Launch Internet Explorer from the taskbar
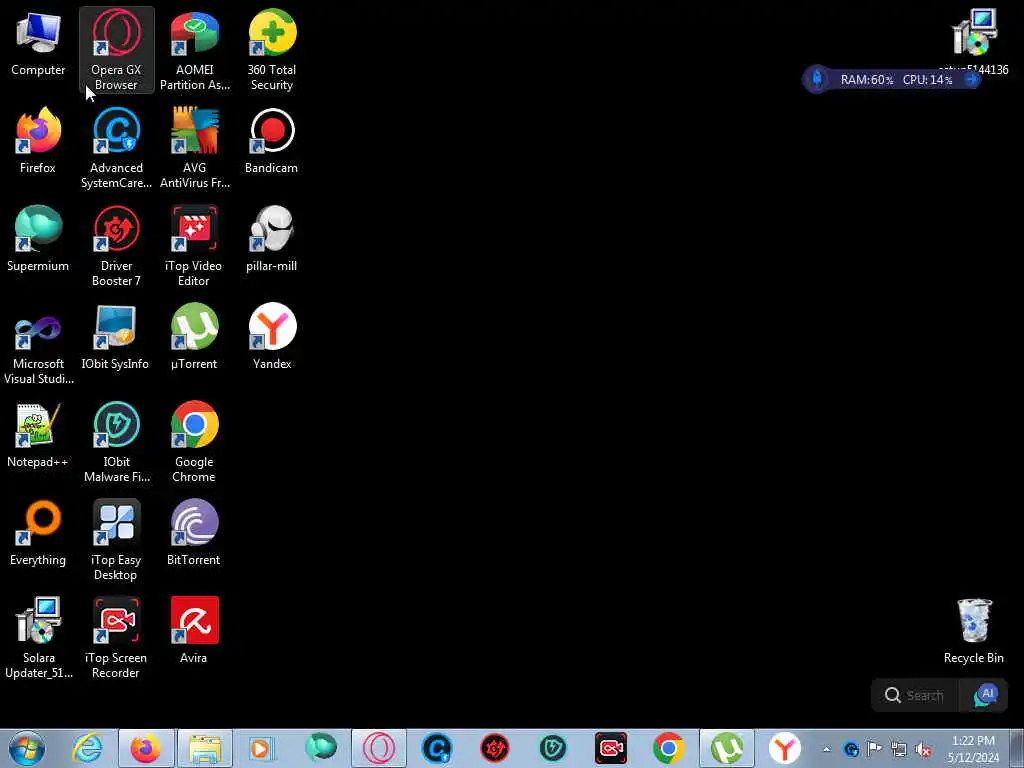1024x768 pixels. tap(88, 748)
